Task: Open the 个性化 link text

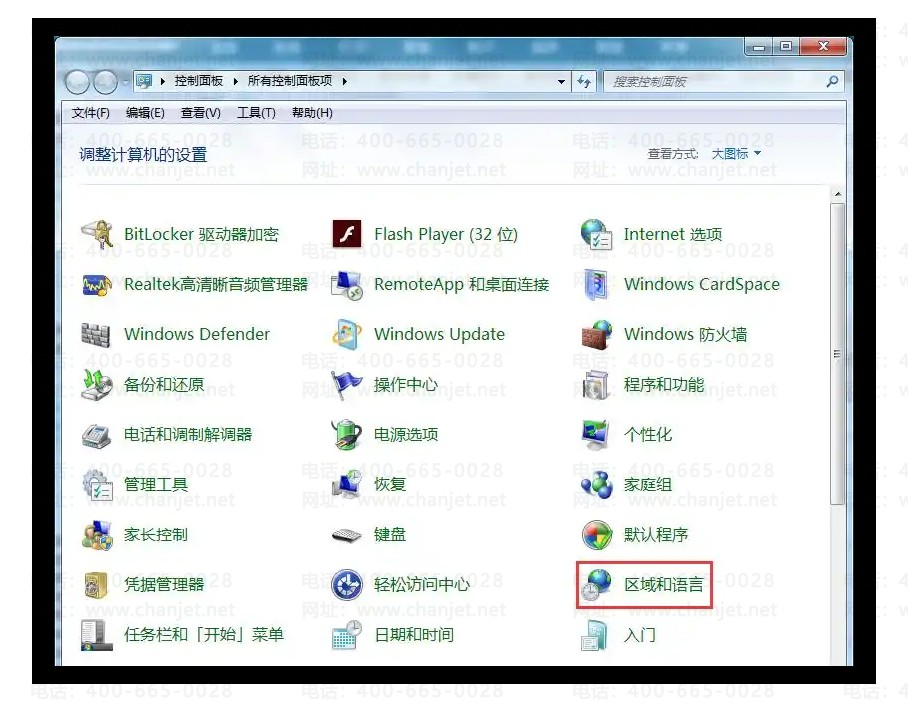Action: (648, 434)
